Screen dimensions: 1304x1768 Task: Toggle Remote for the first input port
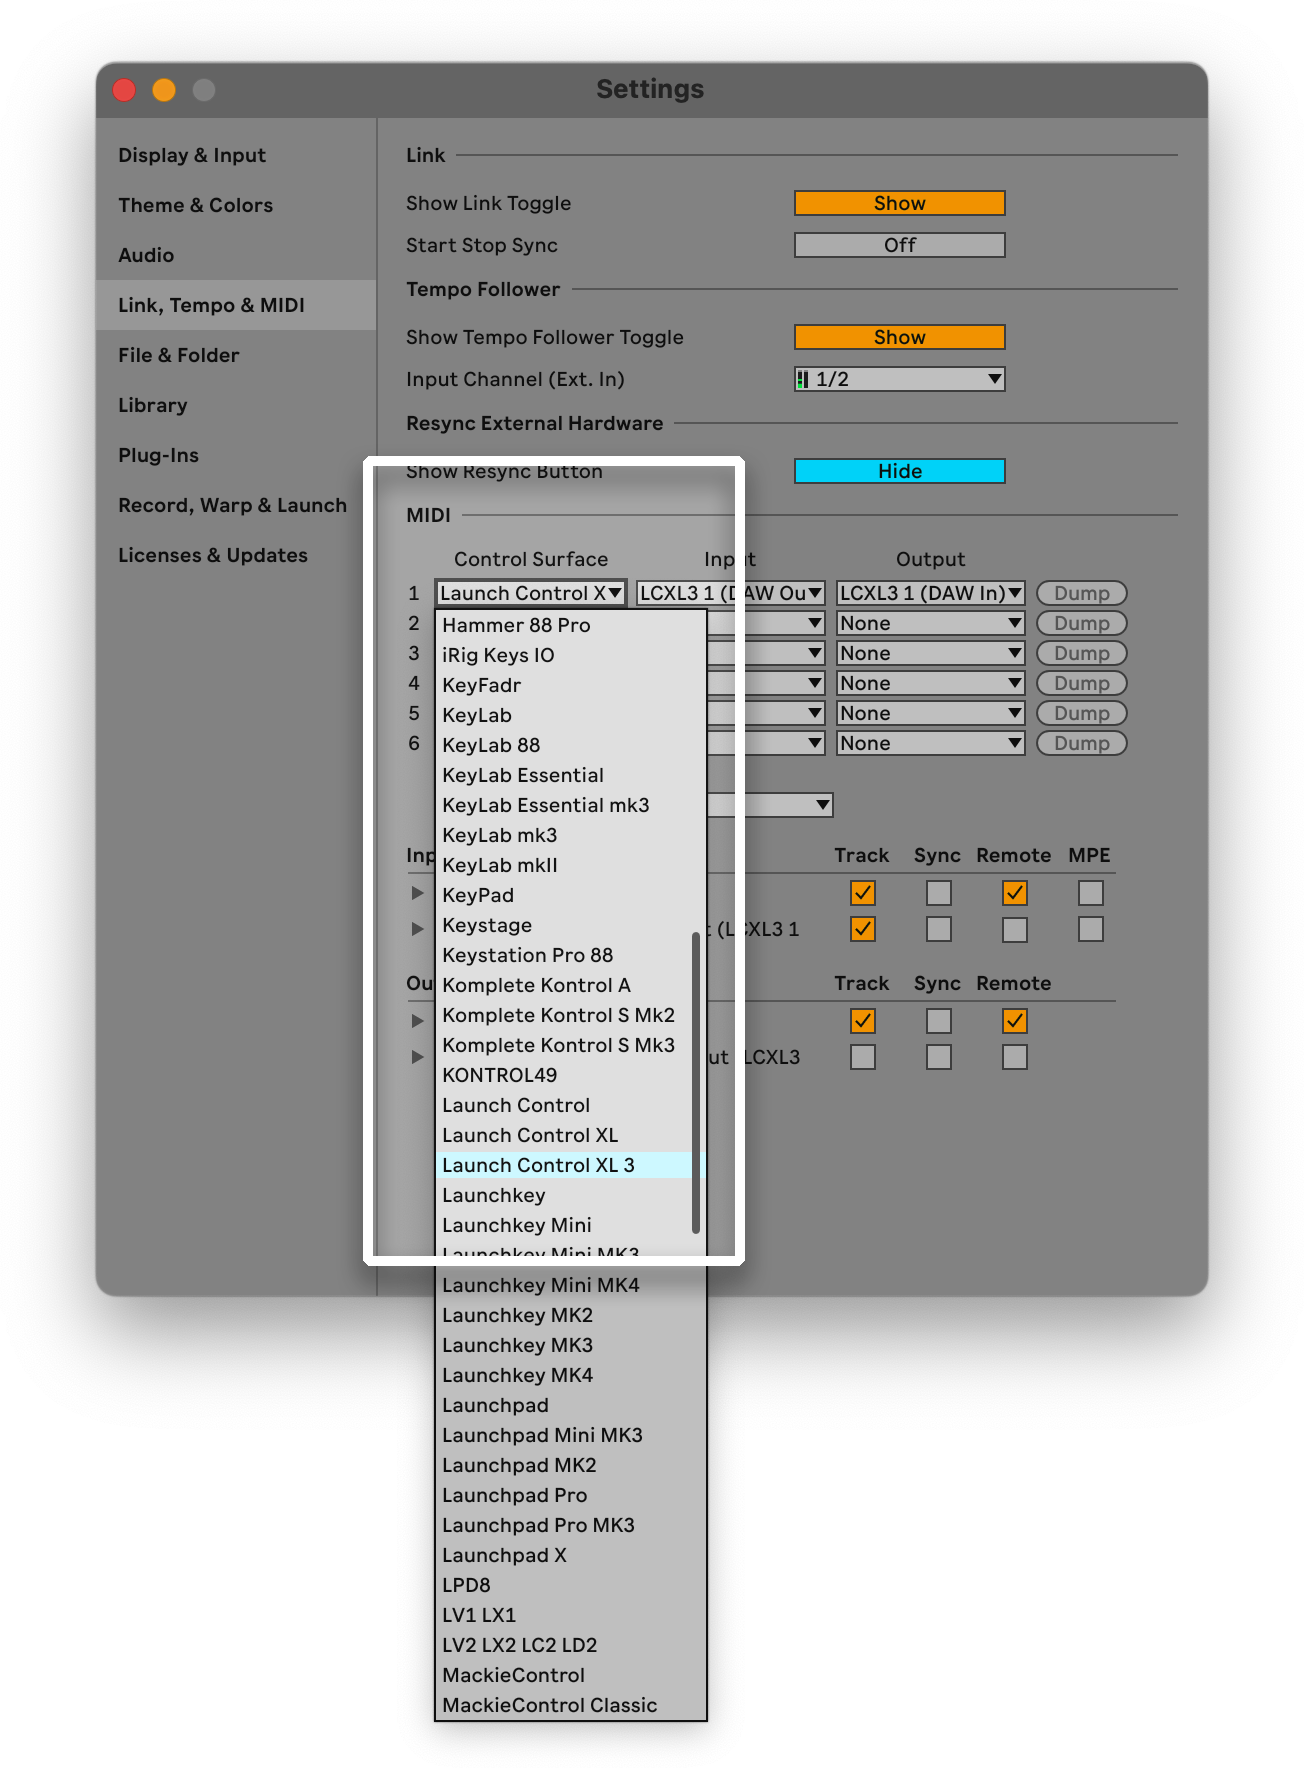(x=1015, y=893)
